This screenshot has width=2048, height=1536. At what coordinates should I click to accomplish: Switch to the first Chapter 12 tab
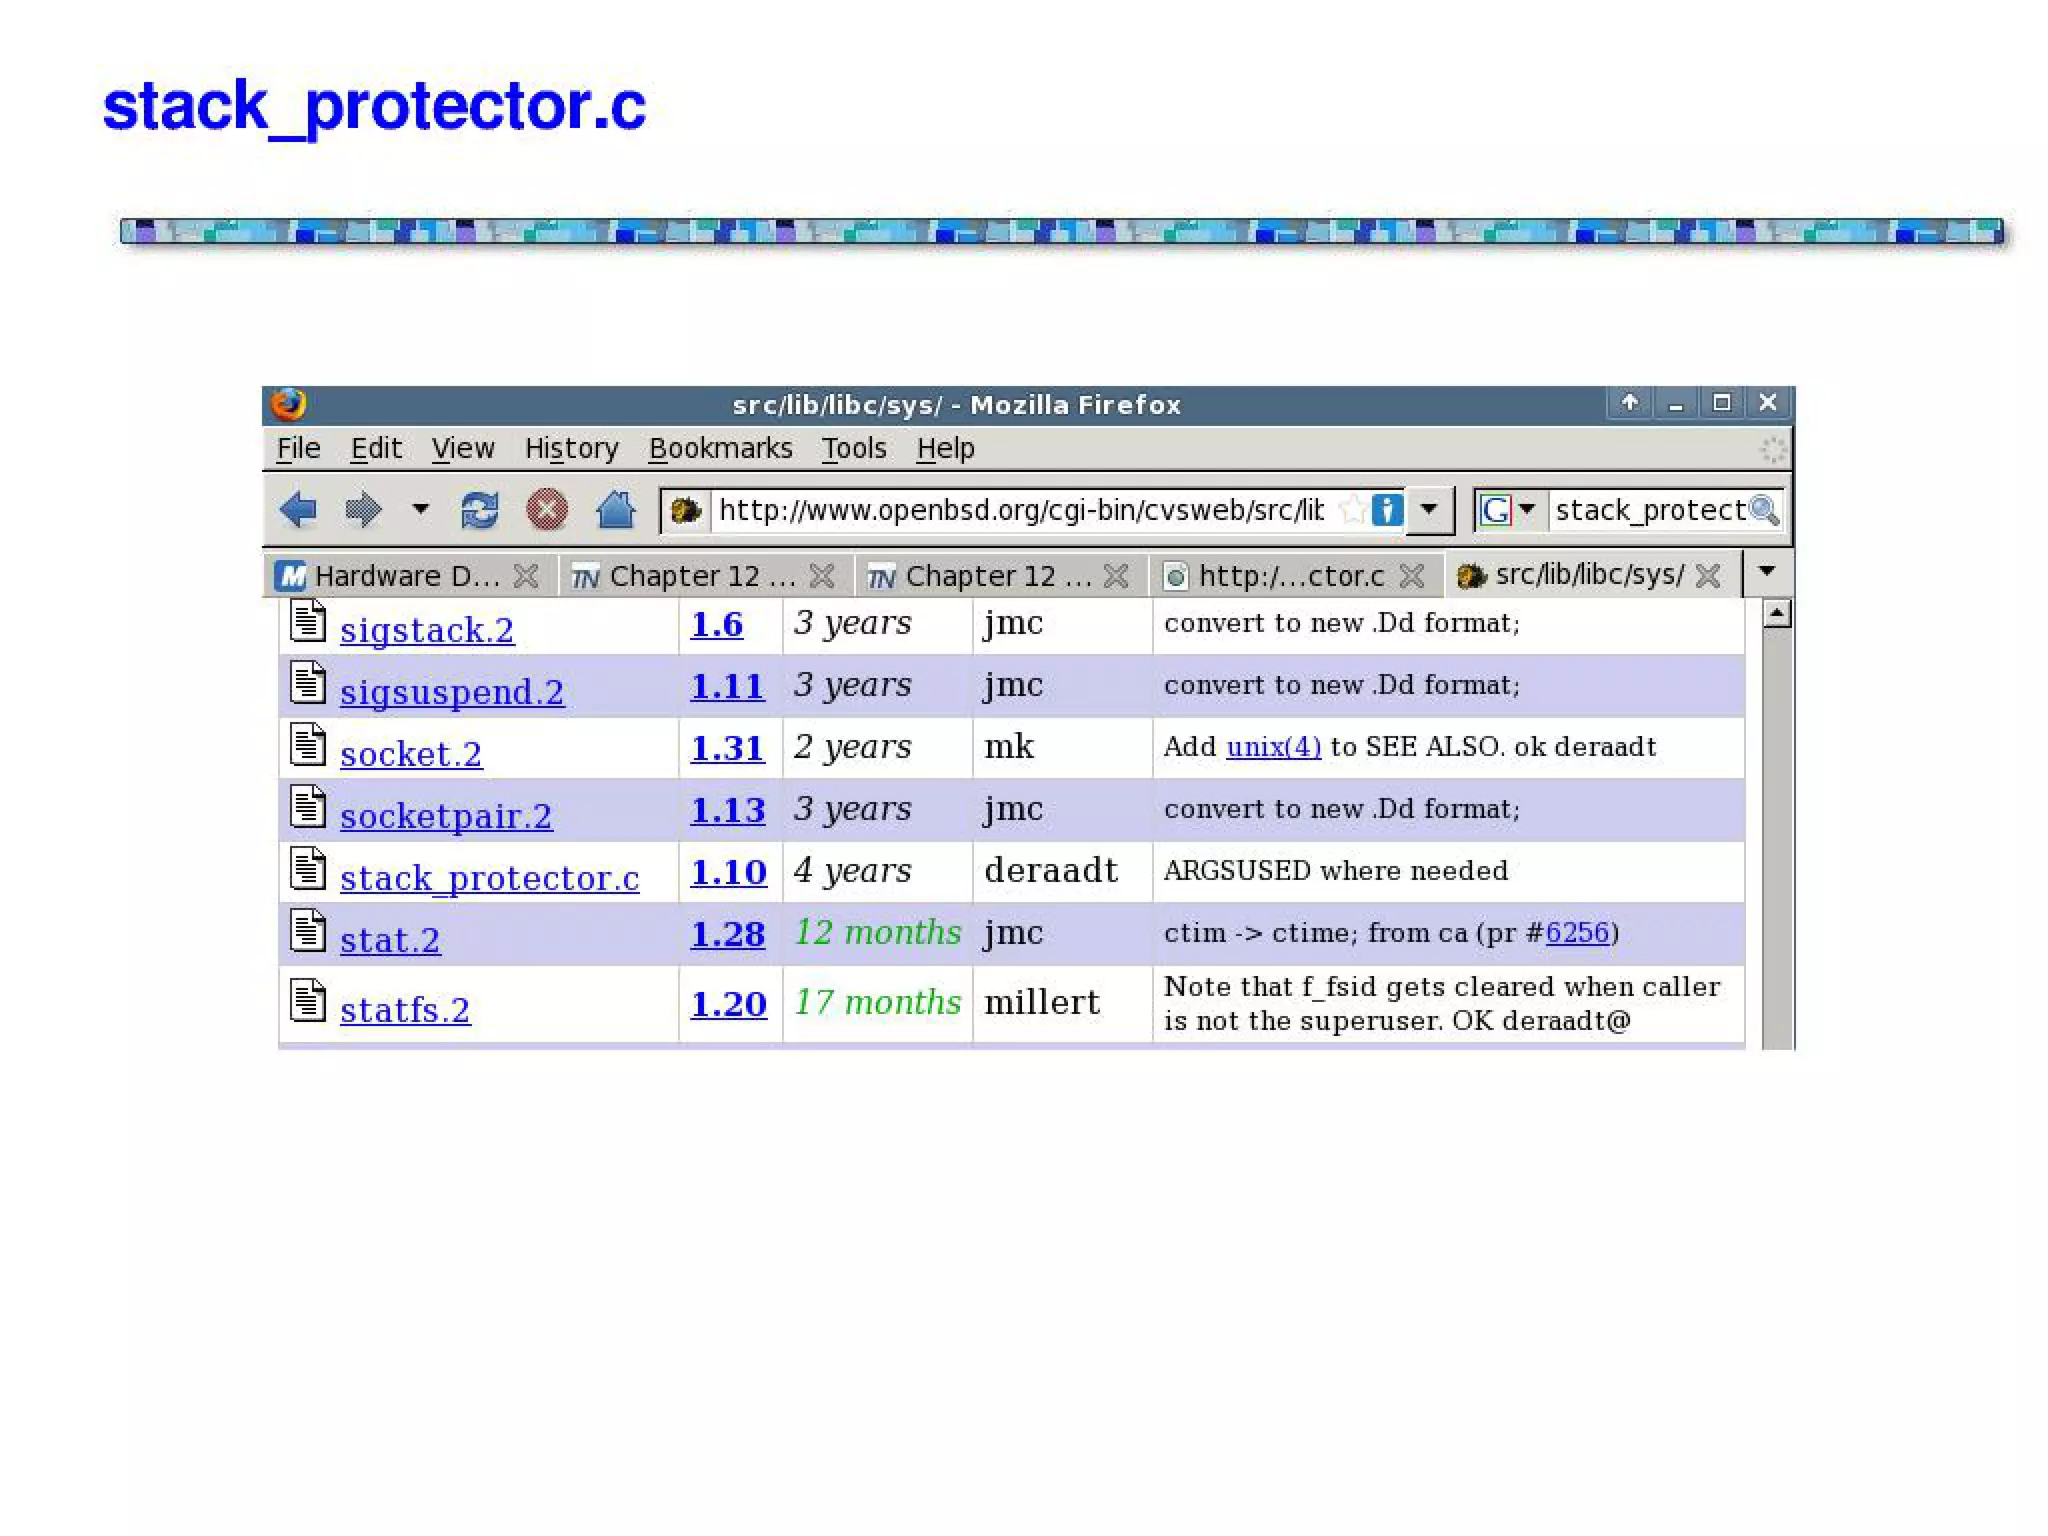point(703,576)
